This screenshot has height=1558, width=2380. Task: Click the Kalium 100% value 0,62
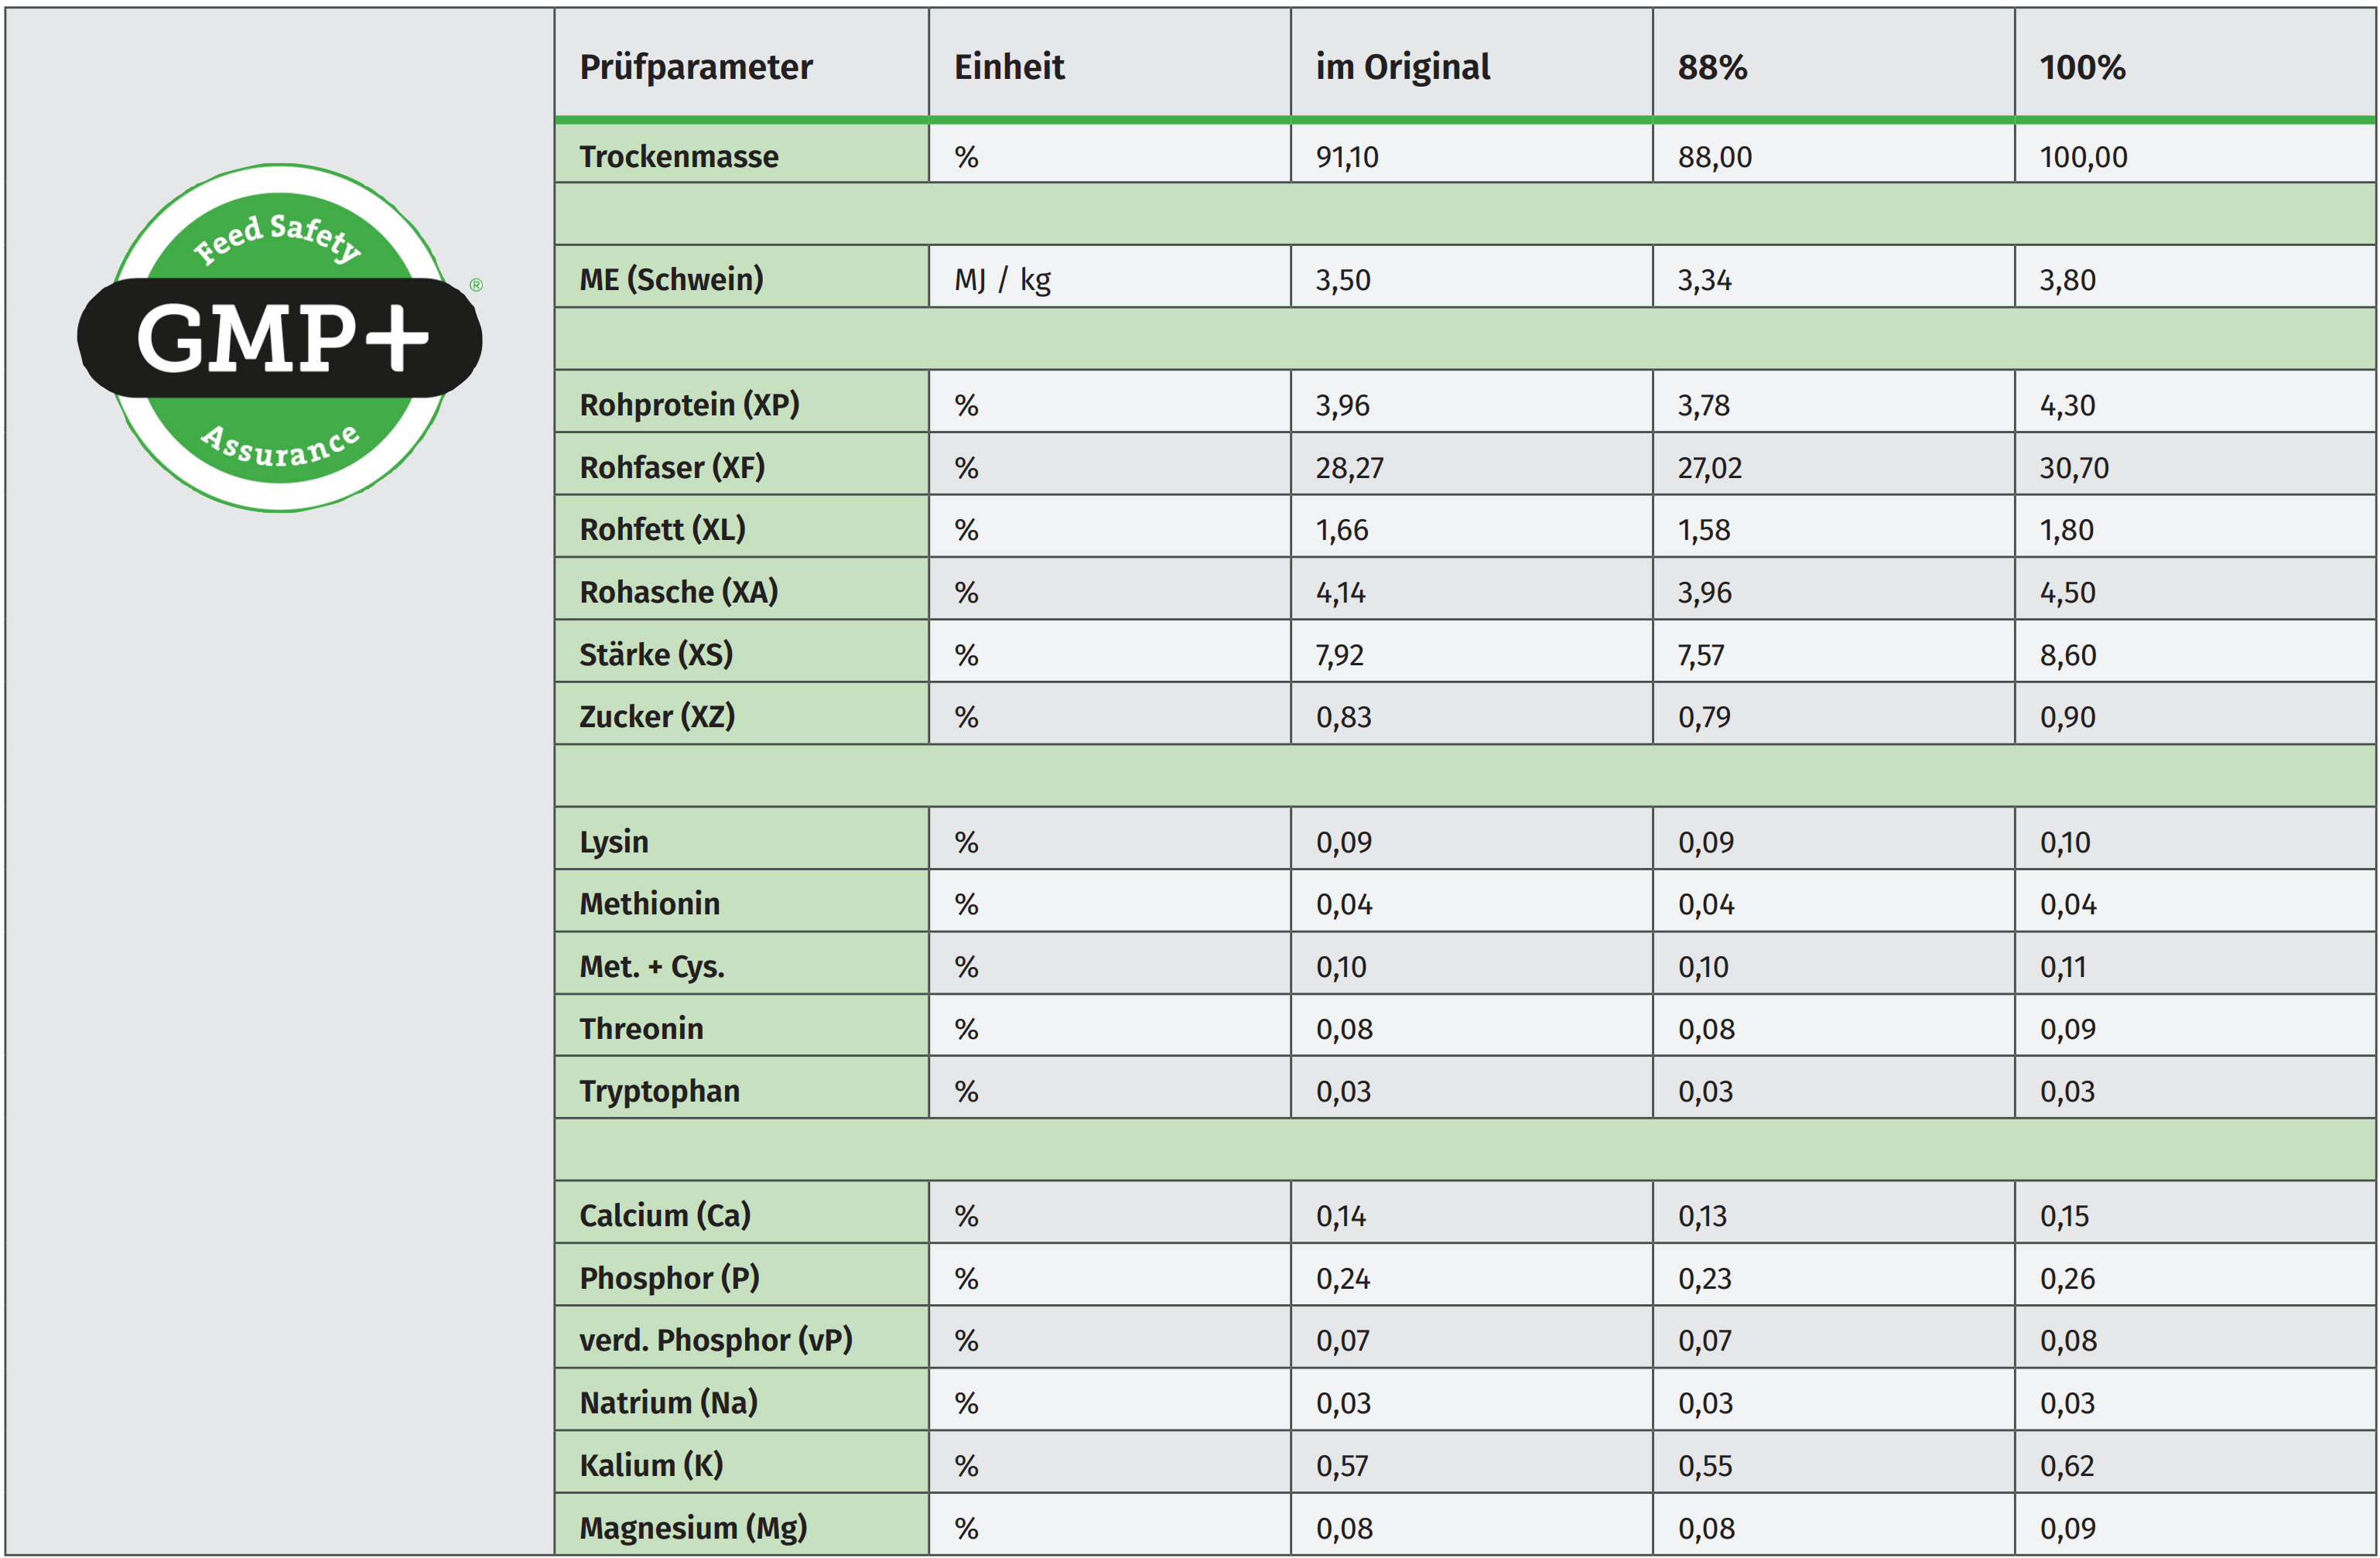pos(2067,1466)
